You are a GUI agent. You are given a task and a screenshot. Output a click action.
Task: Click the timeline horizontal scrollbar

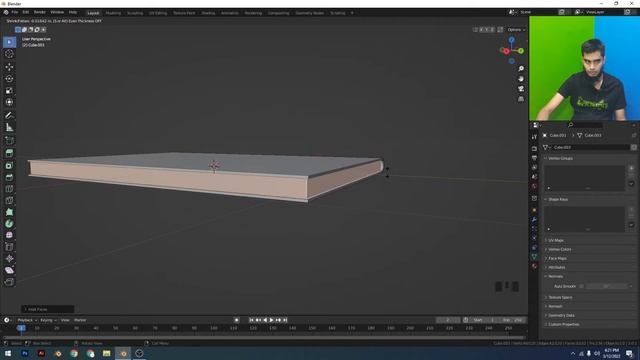[264, 338]
